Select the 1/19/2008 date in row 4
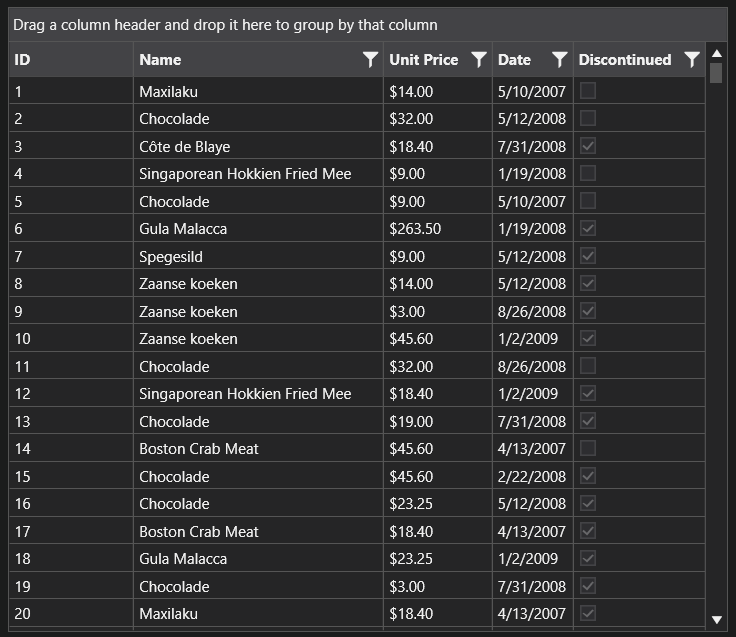The height and width of the screenshot is (637, 736). (x=533, y=174)
